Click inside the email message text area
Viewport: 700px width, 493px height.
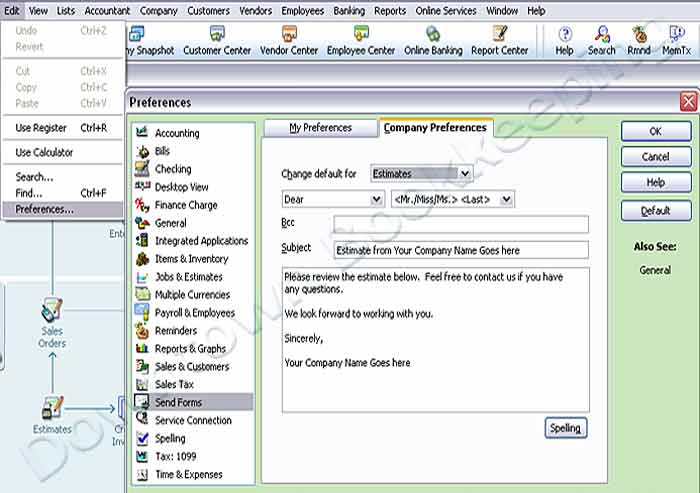pyautogui.click(x=436, y=340)
